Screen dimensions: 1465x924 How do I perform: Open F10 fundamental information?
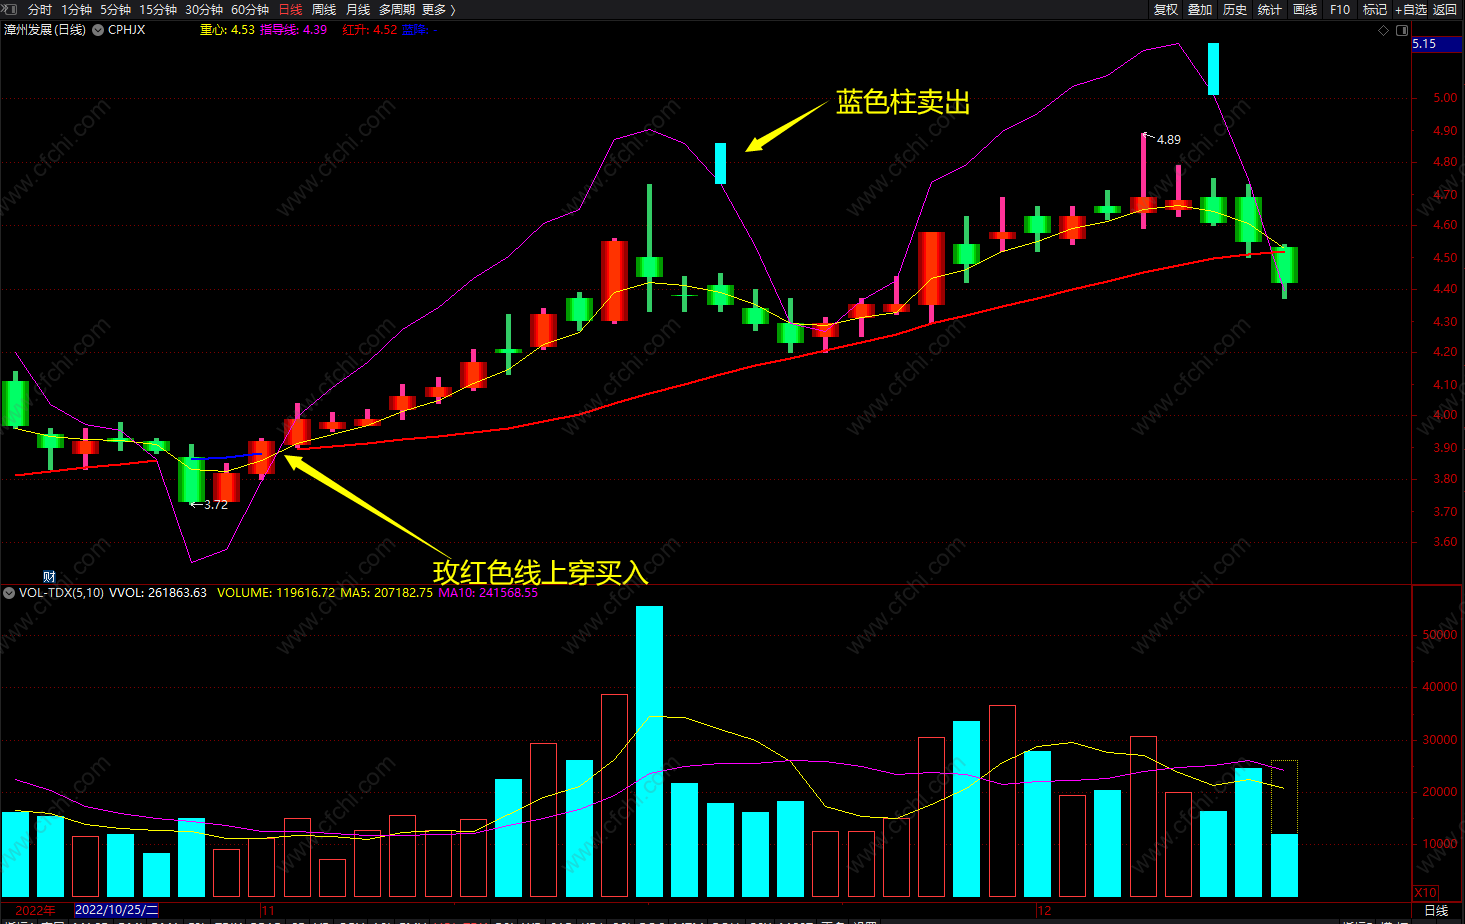1340,9
